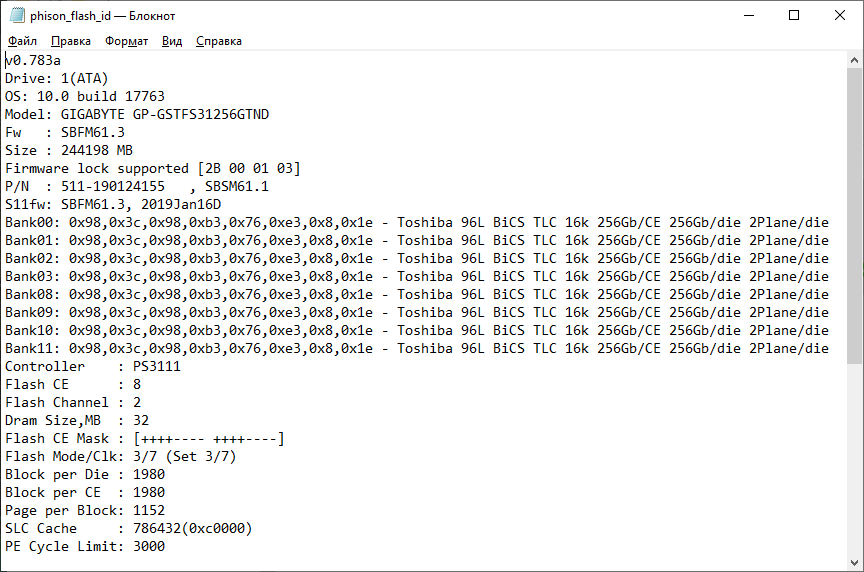This screenshot has height=572, width=864.
Task: Click the Size : 244198 MB line
Action: [69, 150]
